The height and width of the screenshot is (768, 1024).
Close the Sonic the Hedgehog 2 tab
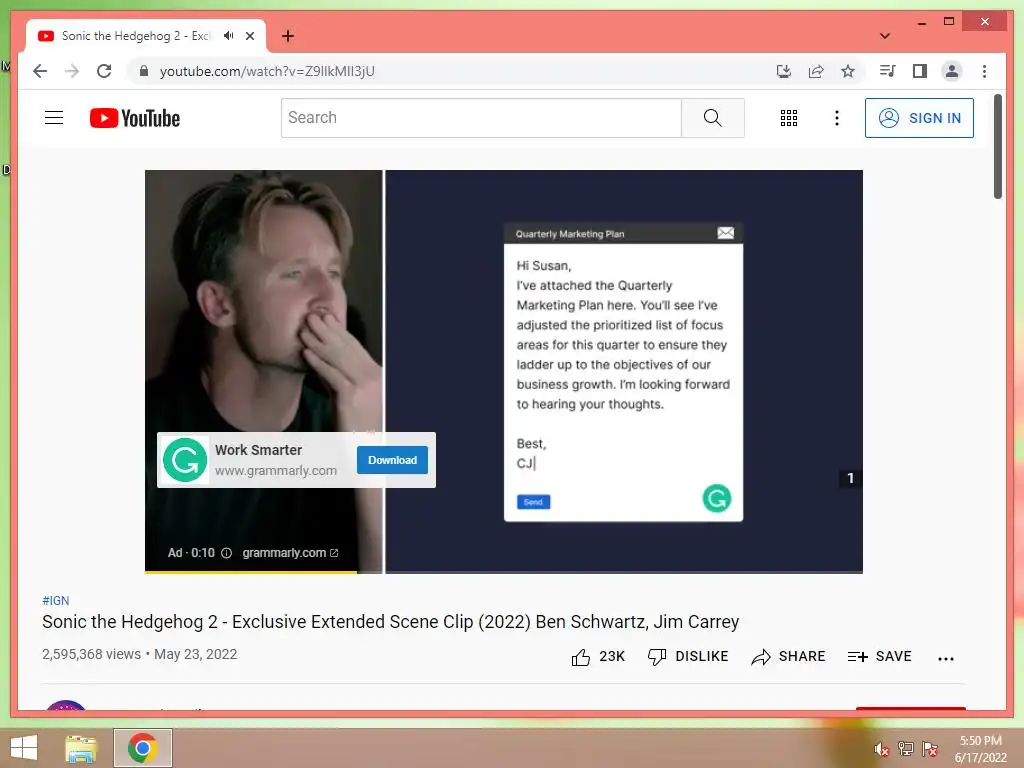click(250, 36)
